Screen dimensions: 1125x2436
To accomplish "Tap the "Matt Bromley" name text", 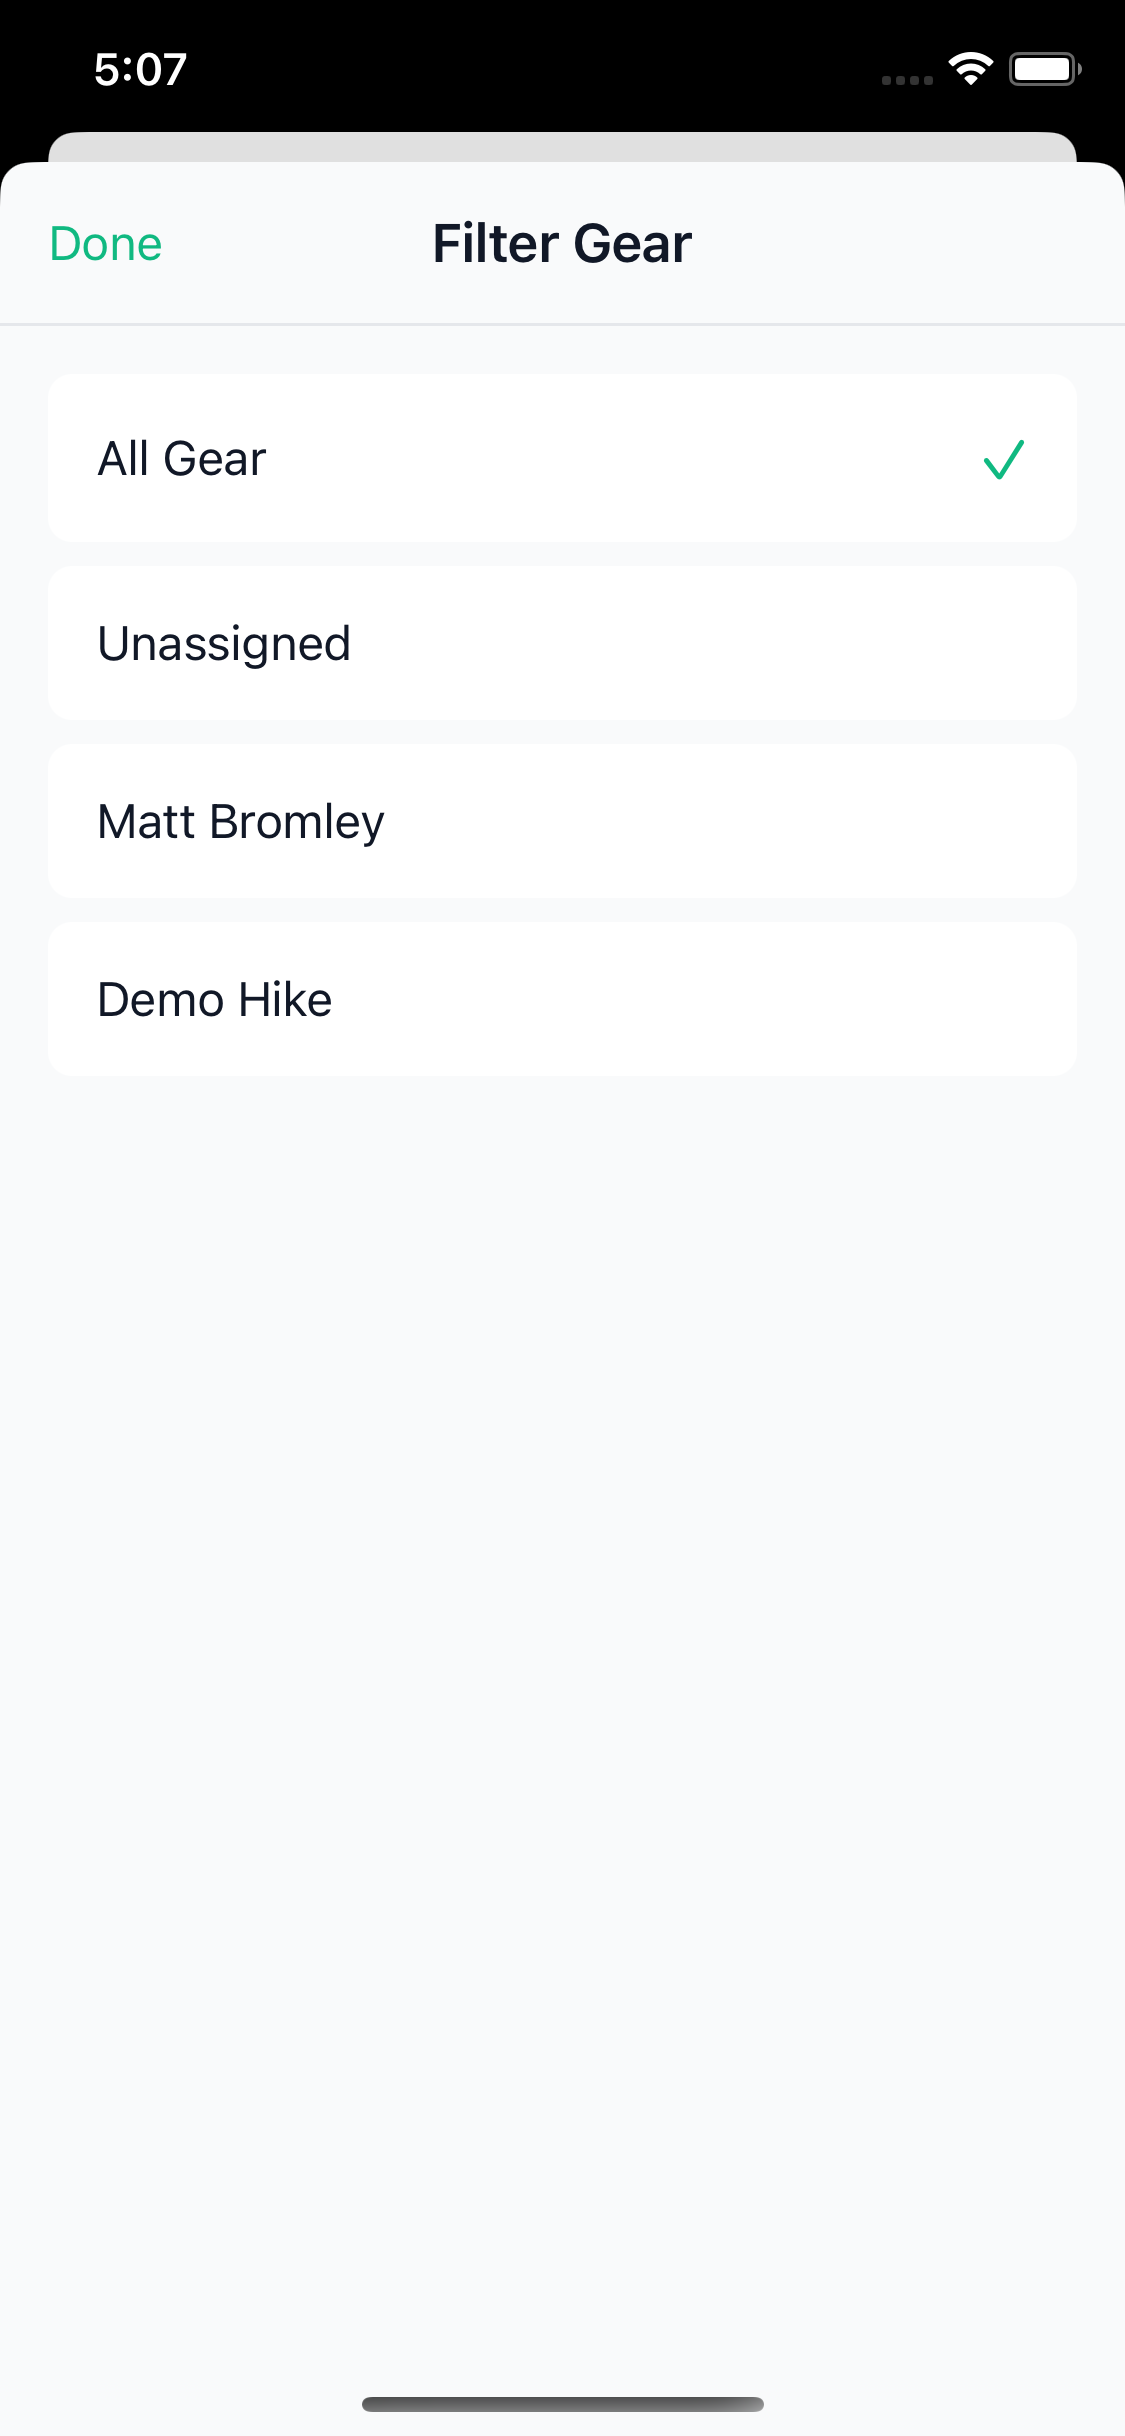I will point(241,821).
